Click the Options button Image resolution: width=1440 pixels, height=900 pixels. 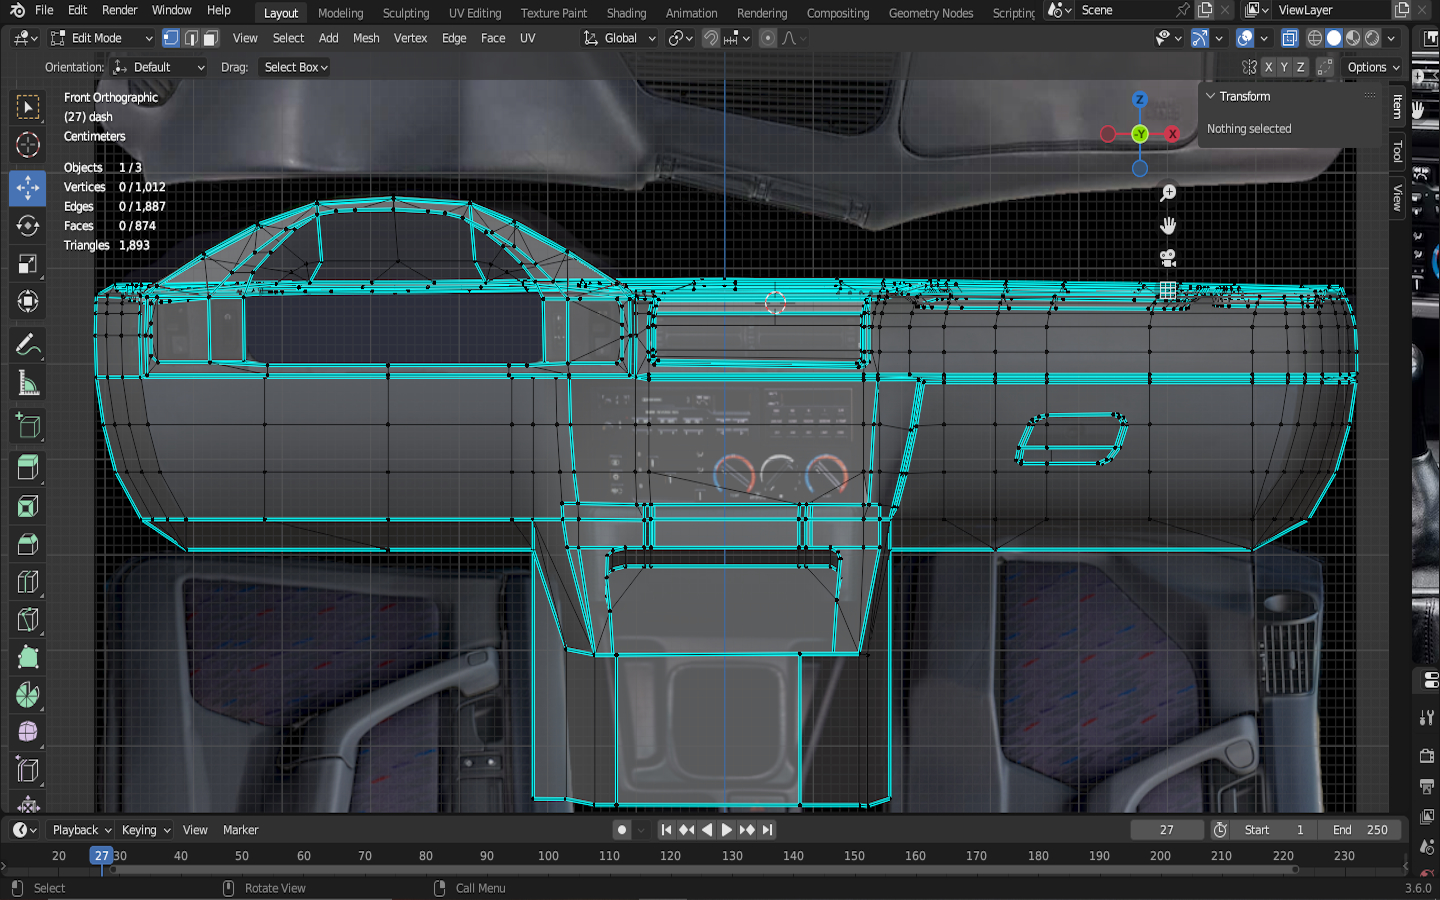(1373, 67)
